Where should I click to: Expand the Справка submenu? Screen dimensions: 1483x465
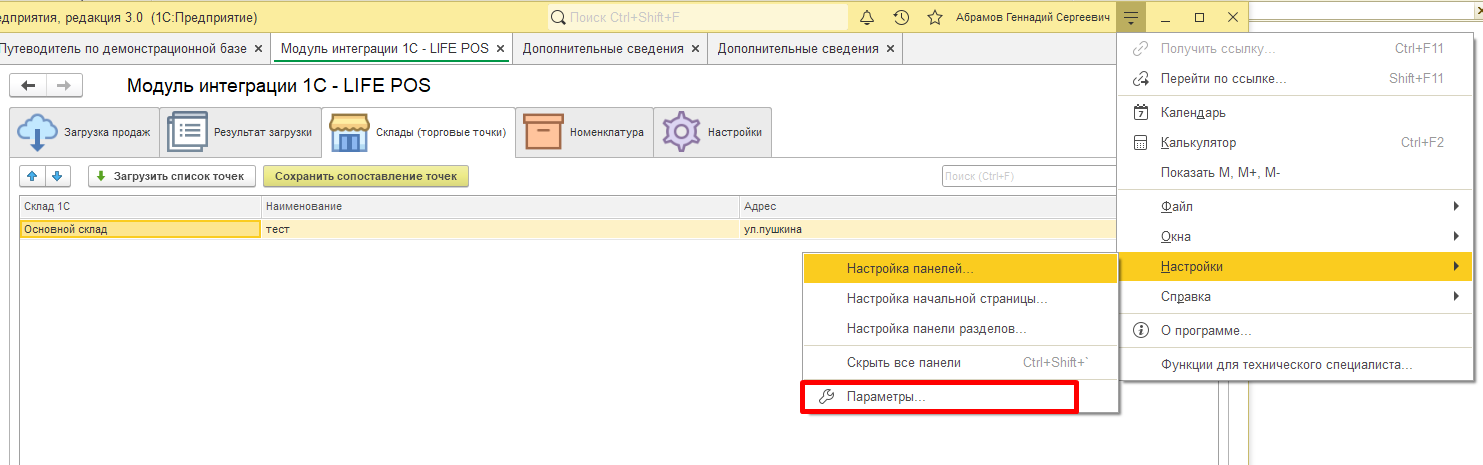click(1295, 296)
